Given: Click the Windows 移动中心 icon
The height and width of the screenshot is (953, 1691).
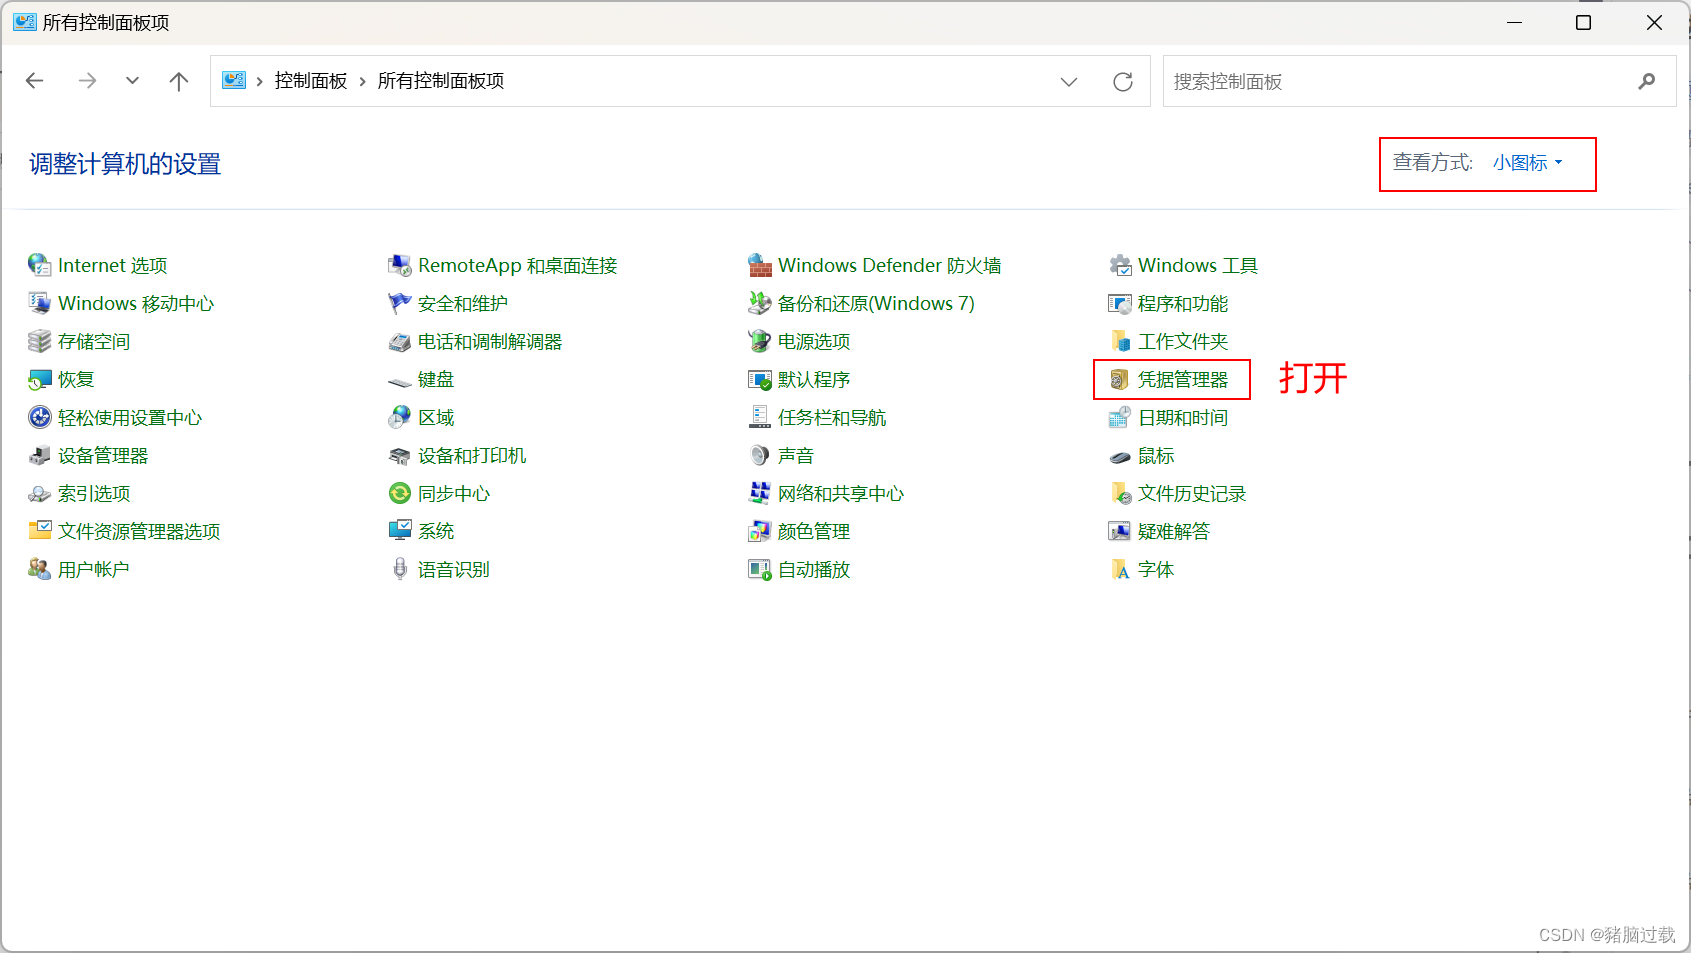Looking at the screenshot, I should [x=39, y=303].
